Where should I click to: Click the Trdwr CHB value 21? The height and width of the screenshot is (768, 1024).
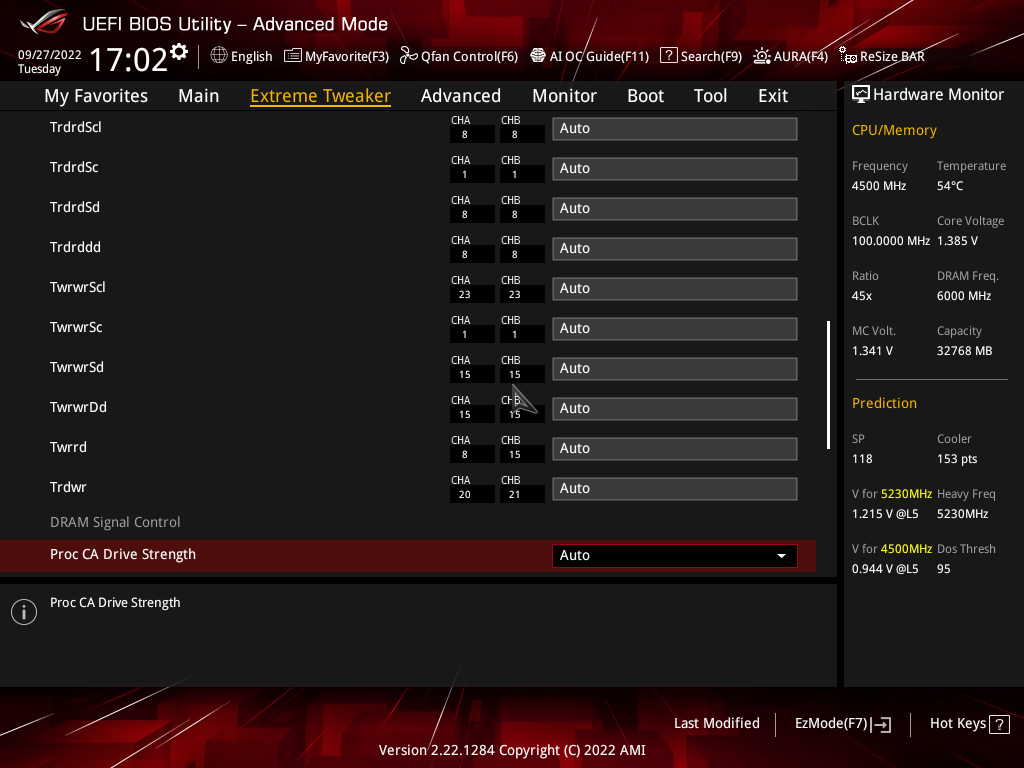click(x=515, y=495)
